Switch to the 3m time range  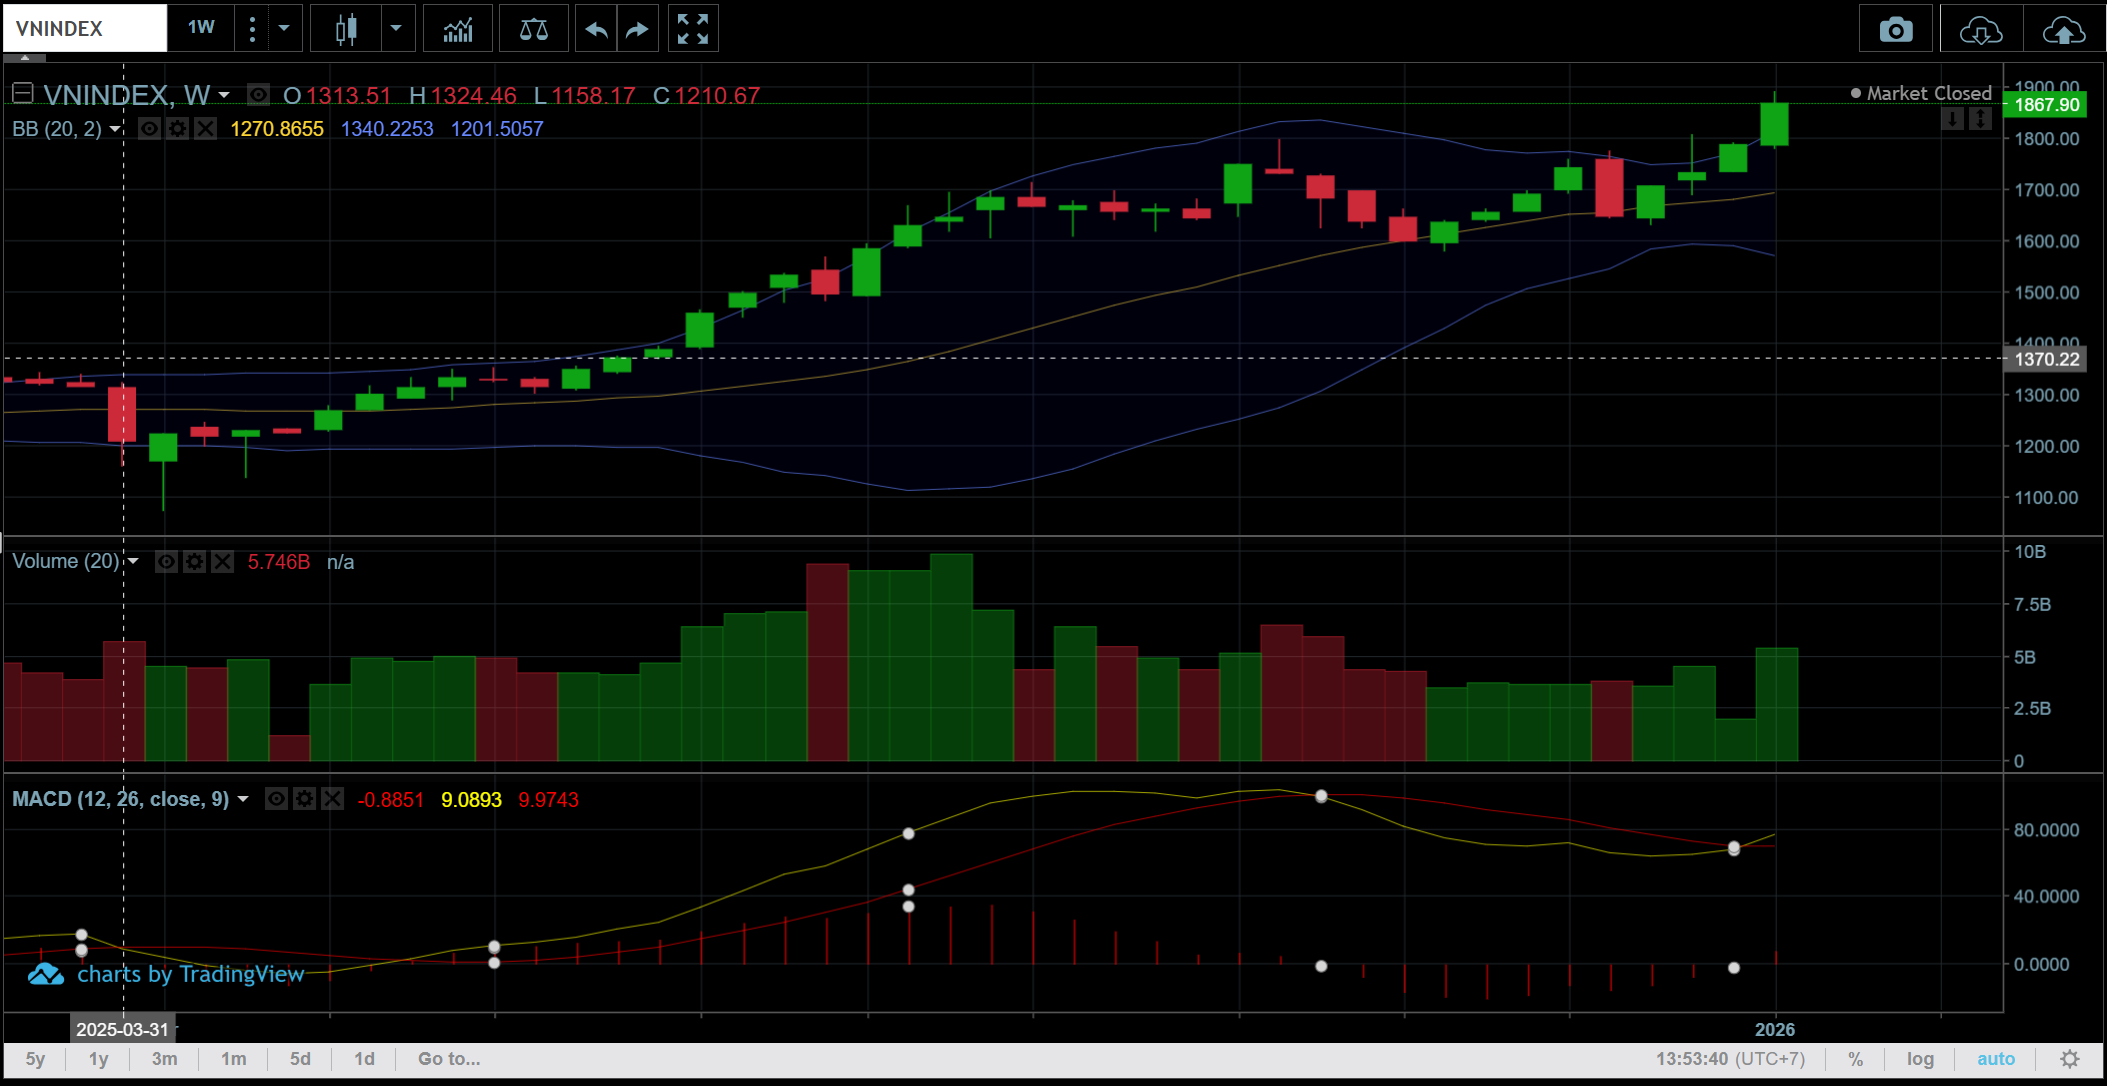[164, 1059]
